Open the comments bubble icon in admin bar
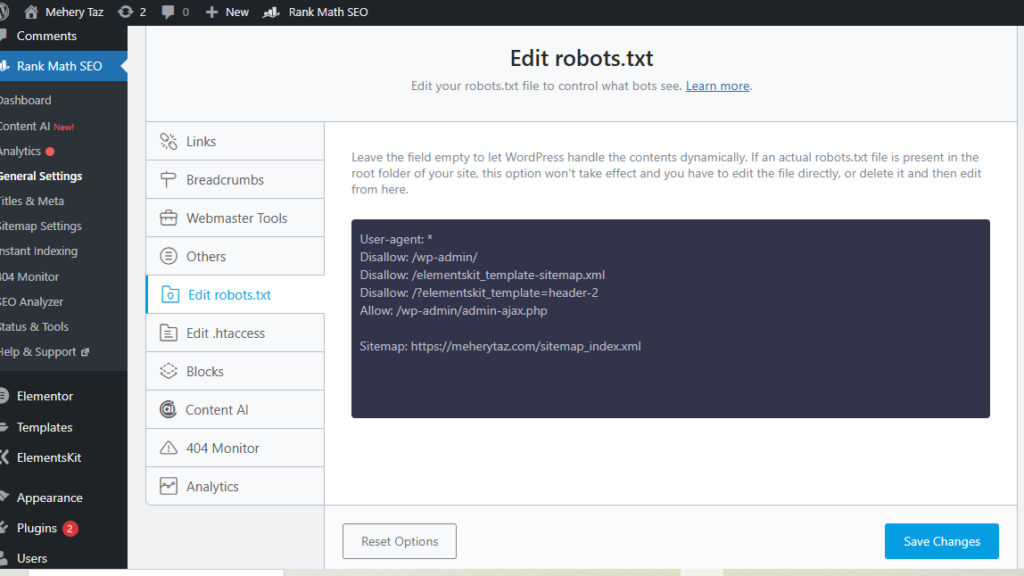Viewport: 1024px width, 576px height. (168, 12)
